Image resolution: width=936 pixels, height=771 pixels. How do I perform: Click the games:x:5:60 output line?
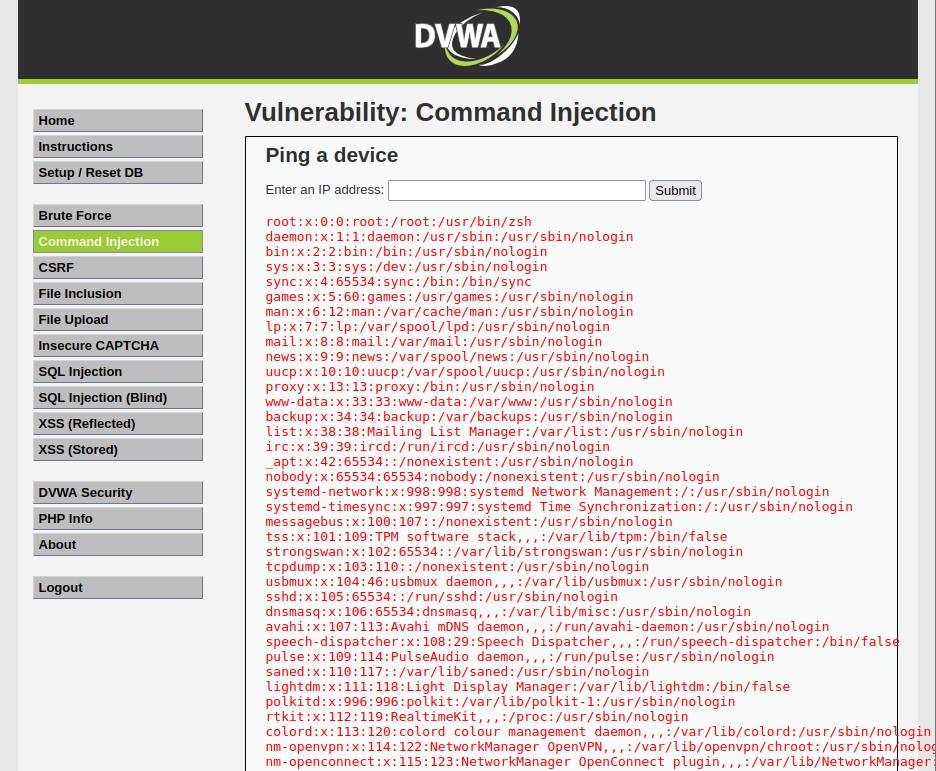click(x=449, y=297)
